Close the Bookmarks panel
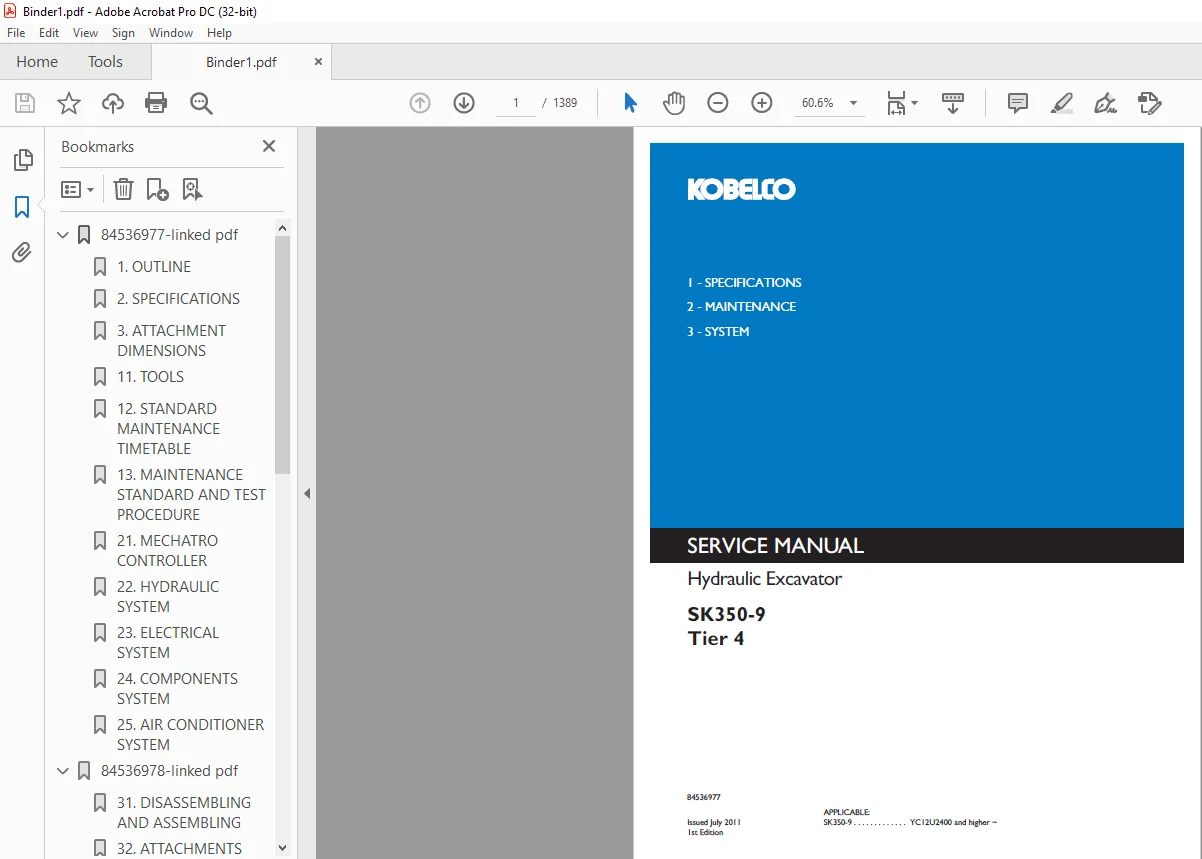Viewport: 1202px width, 859px height. point(269,146)
